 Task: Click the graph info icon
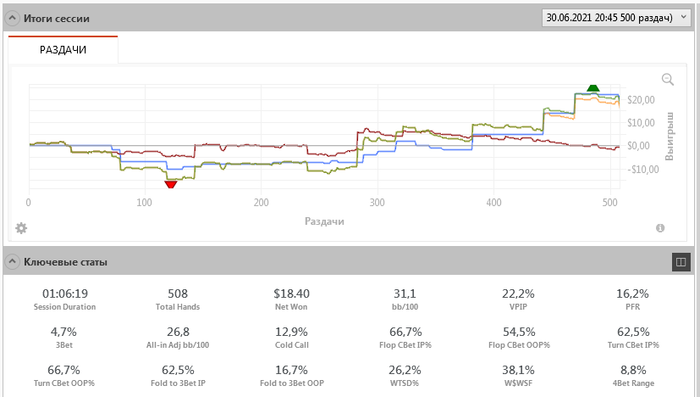[x=660, y=228]
